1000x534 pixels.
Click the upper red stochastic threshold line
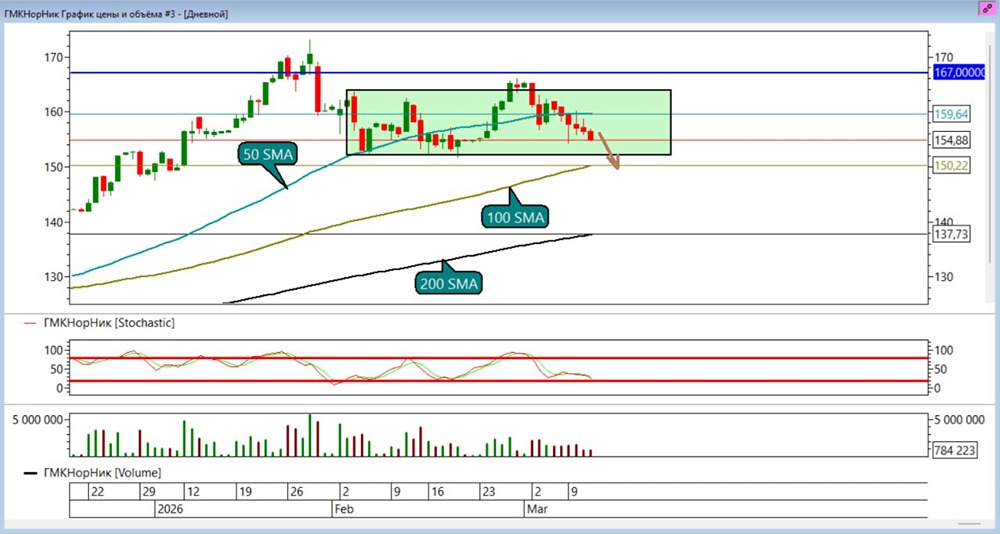pyautogui.click(x=497, y=358)
